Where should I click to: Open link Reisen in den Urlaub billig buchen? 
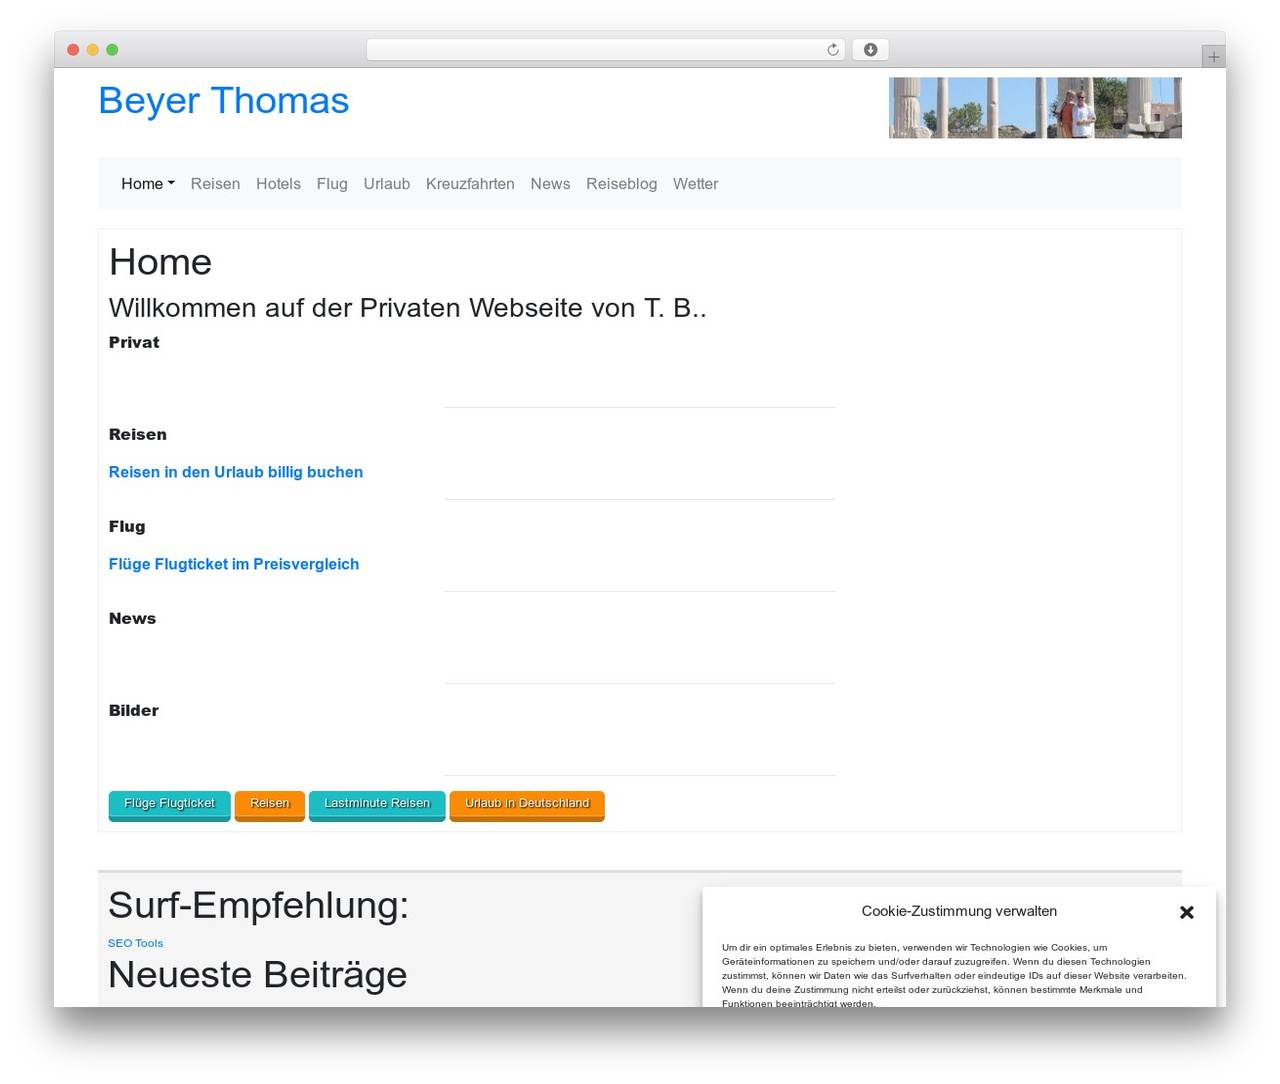click(236, 472)
